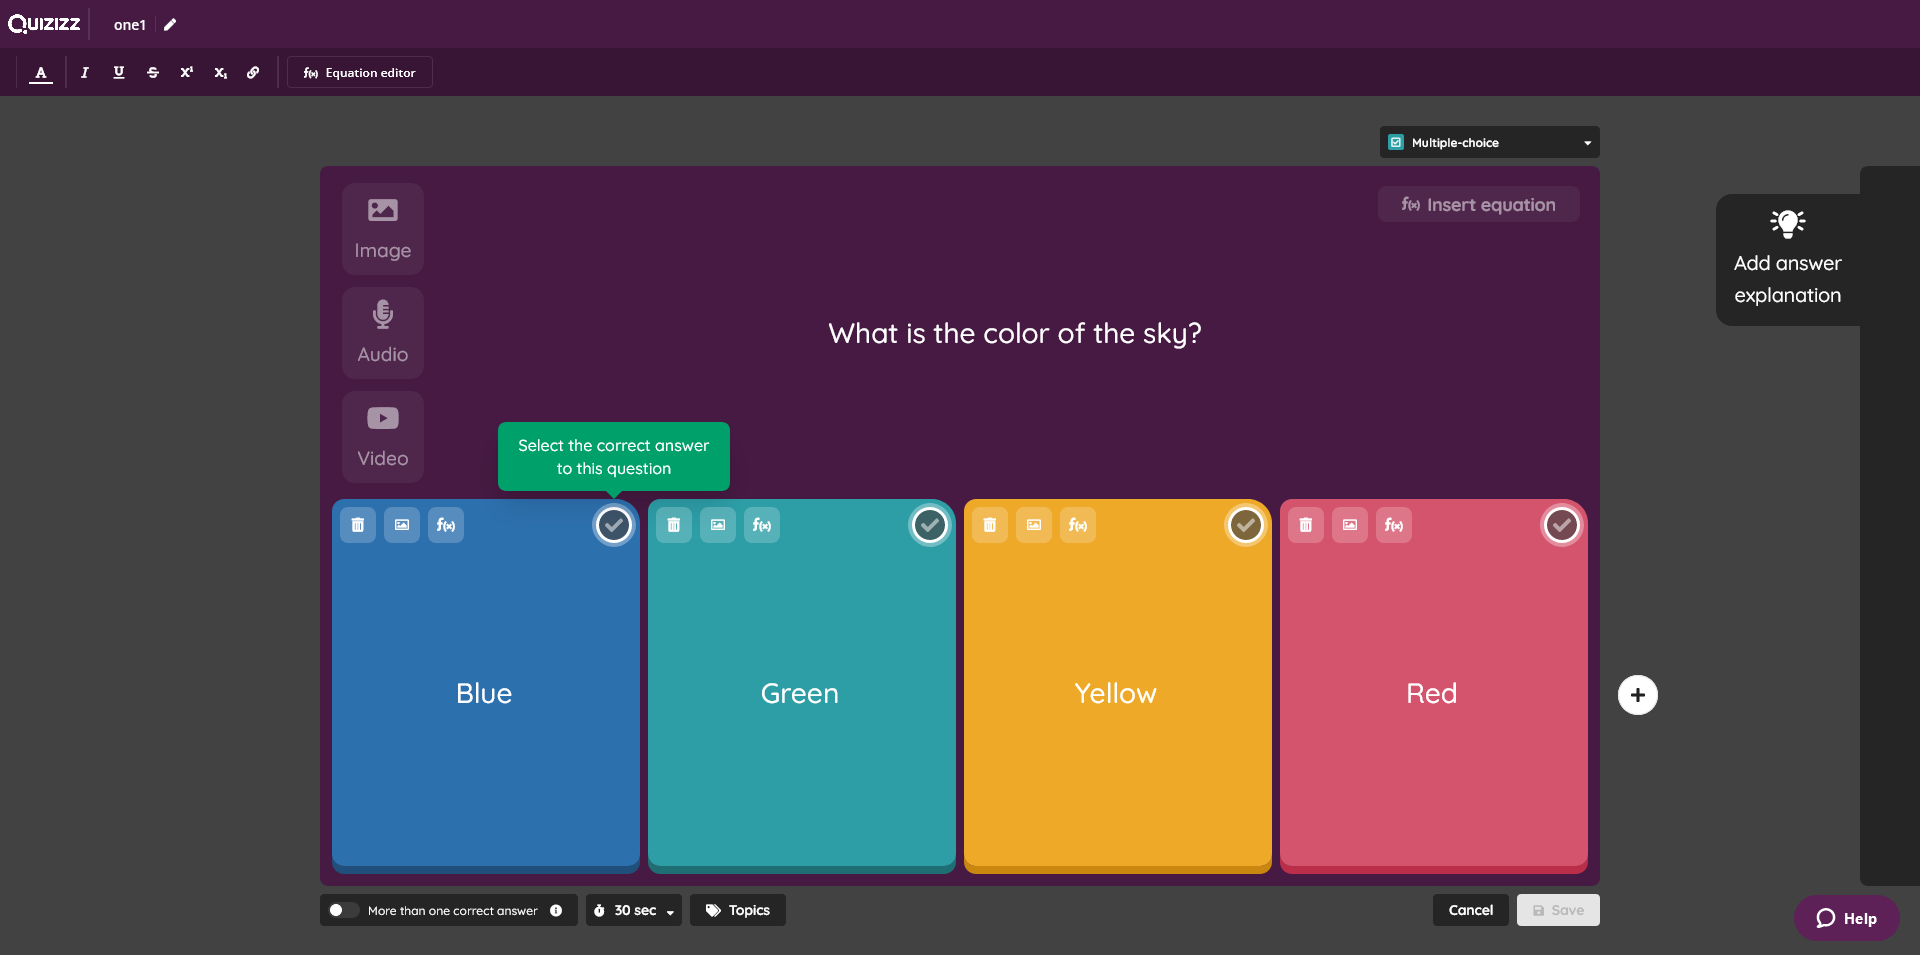Toggle bold formatting in the toolbar

41,72
